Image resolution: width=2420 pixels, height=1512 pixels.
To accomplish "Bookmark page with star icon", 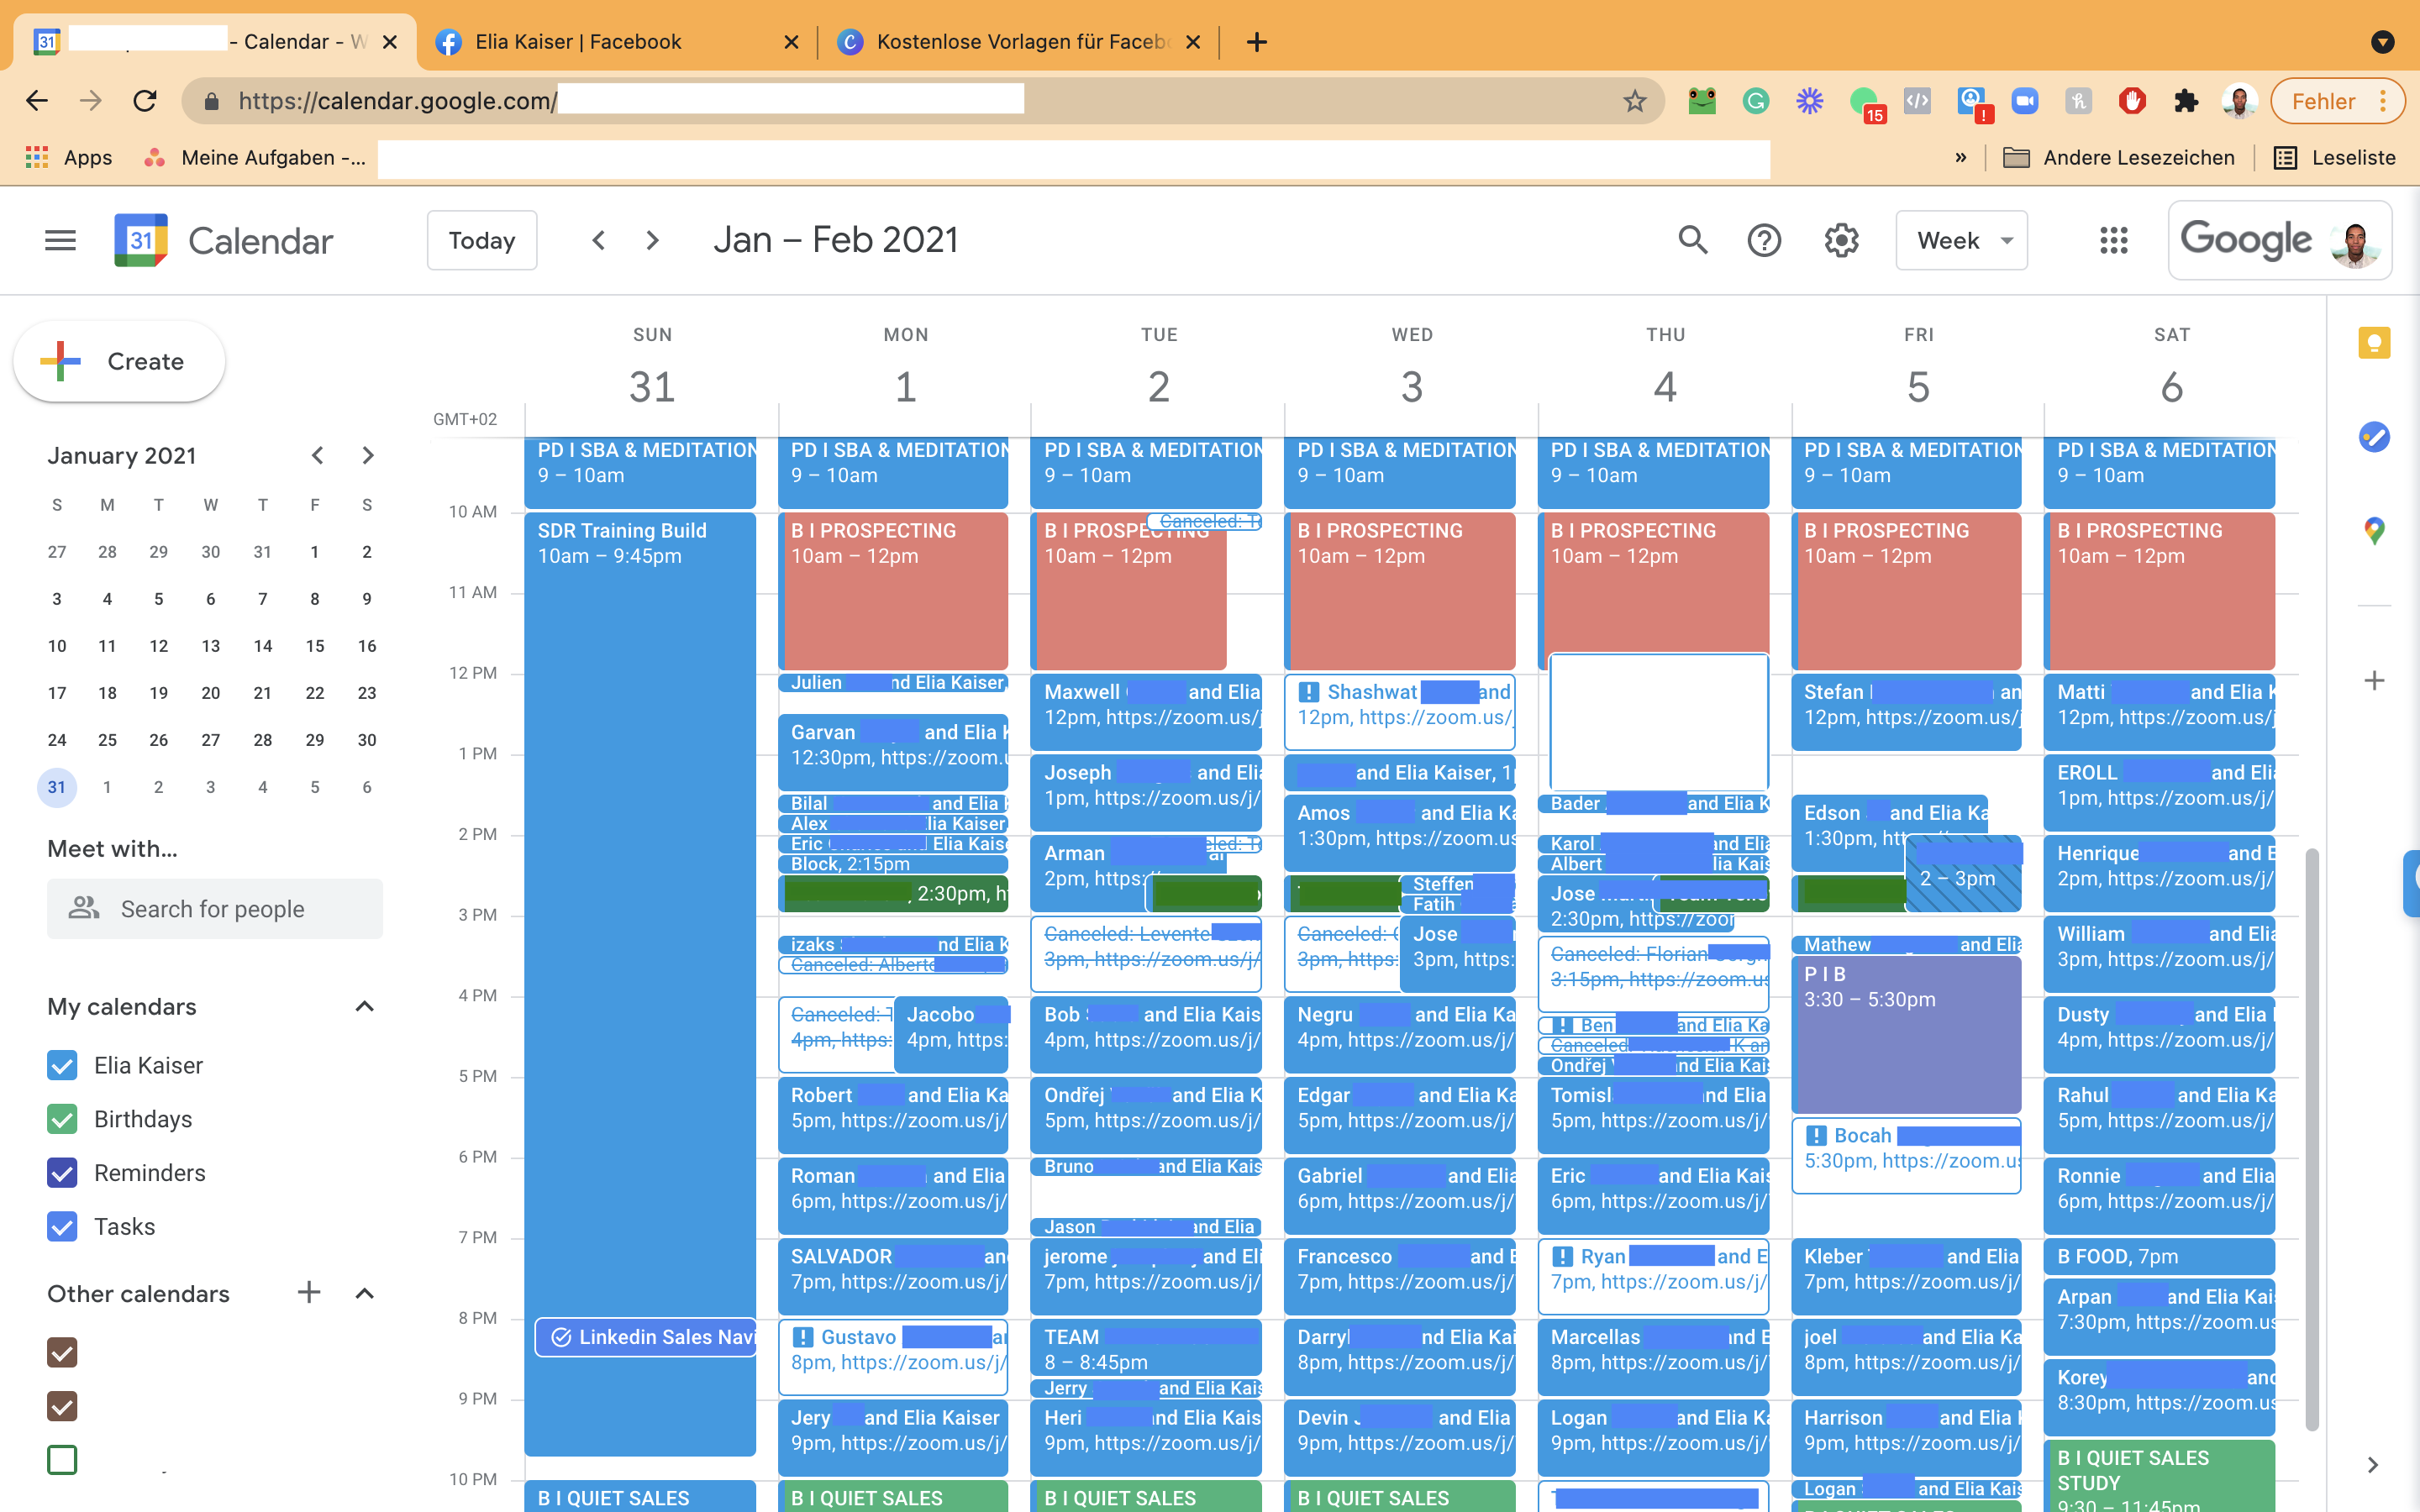I will (1634, 101).
